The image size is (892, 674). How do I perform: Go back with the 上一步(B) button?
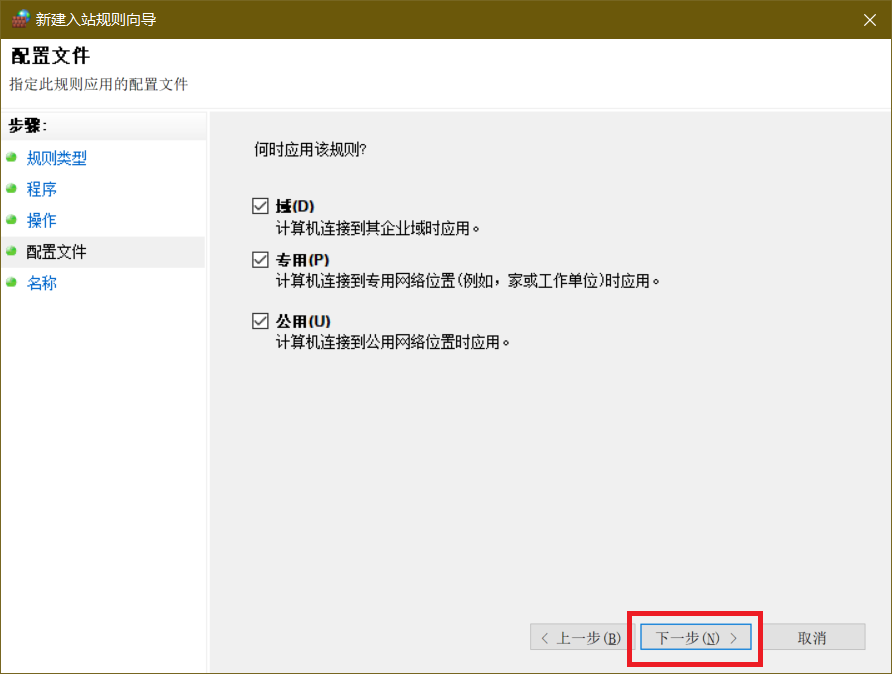580,638
